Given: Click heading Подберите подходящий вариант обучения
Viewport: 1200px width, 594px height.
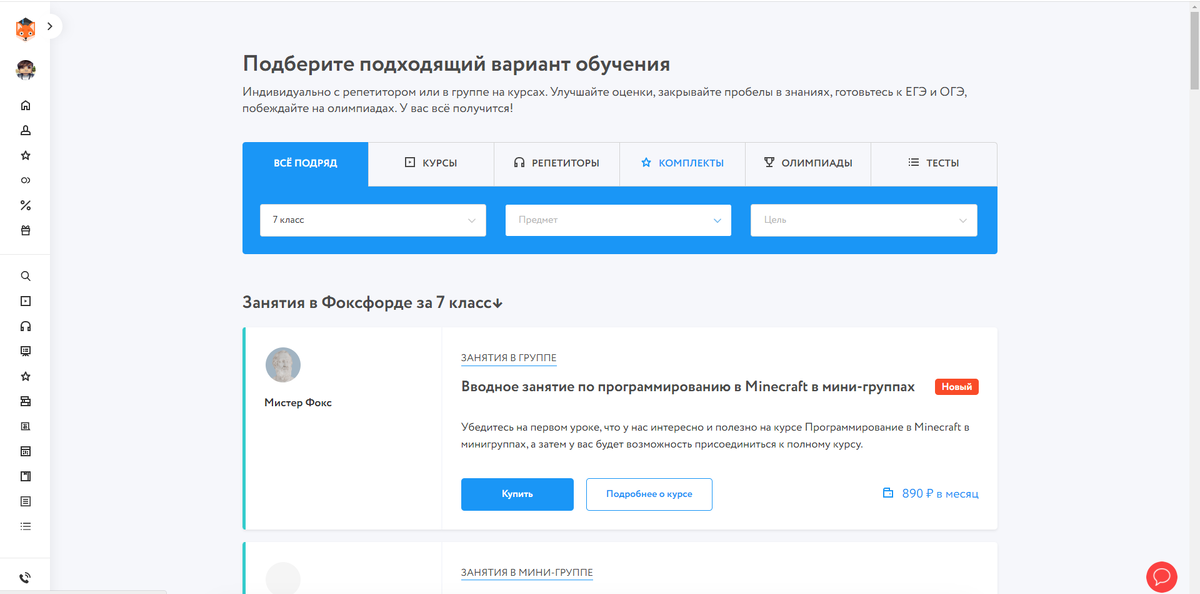Looking at the screenshot, I should (456, 65).
